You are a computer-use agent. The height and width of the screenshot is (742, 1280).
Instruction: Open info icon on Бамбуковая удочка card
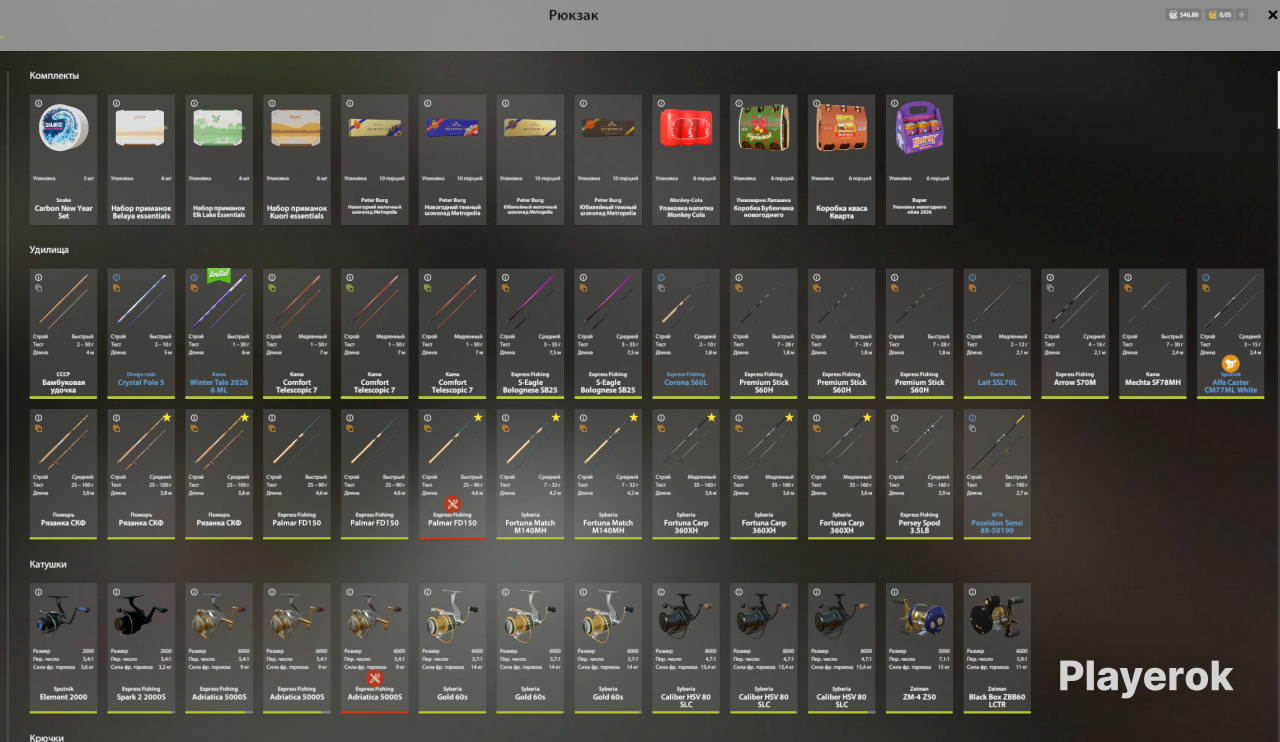click(x=38, y=277)
